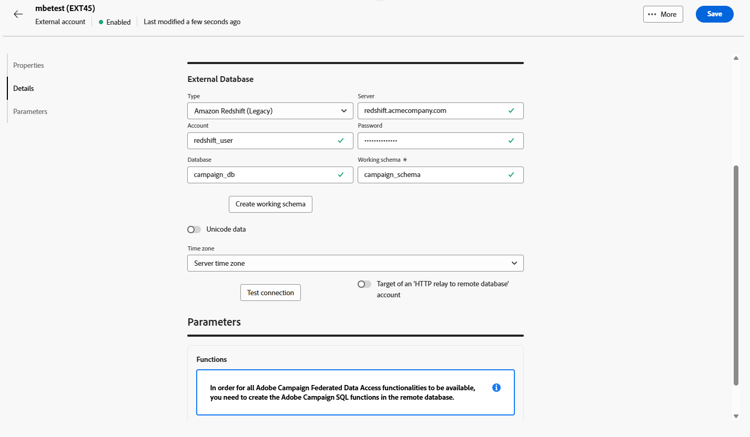This screenshot has height=437, width=750.
Task: Switch to the Properties section
Action: coord(29,66)
